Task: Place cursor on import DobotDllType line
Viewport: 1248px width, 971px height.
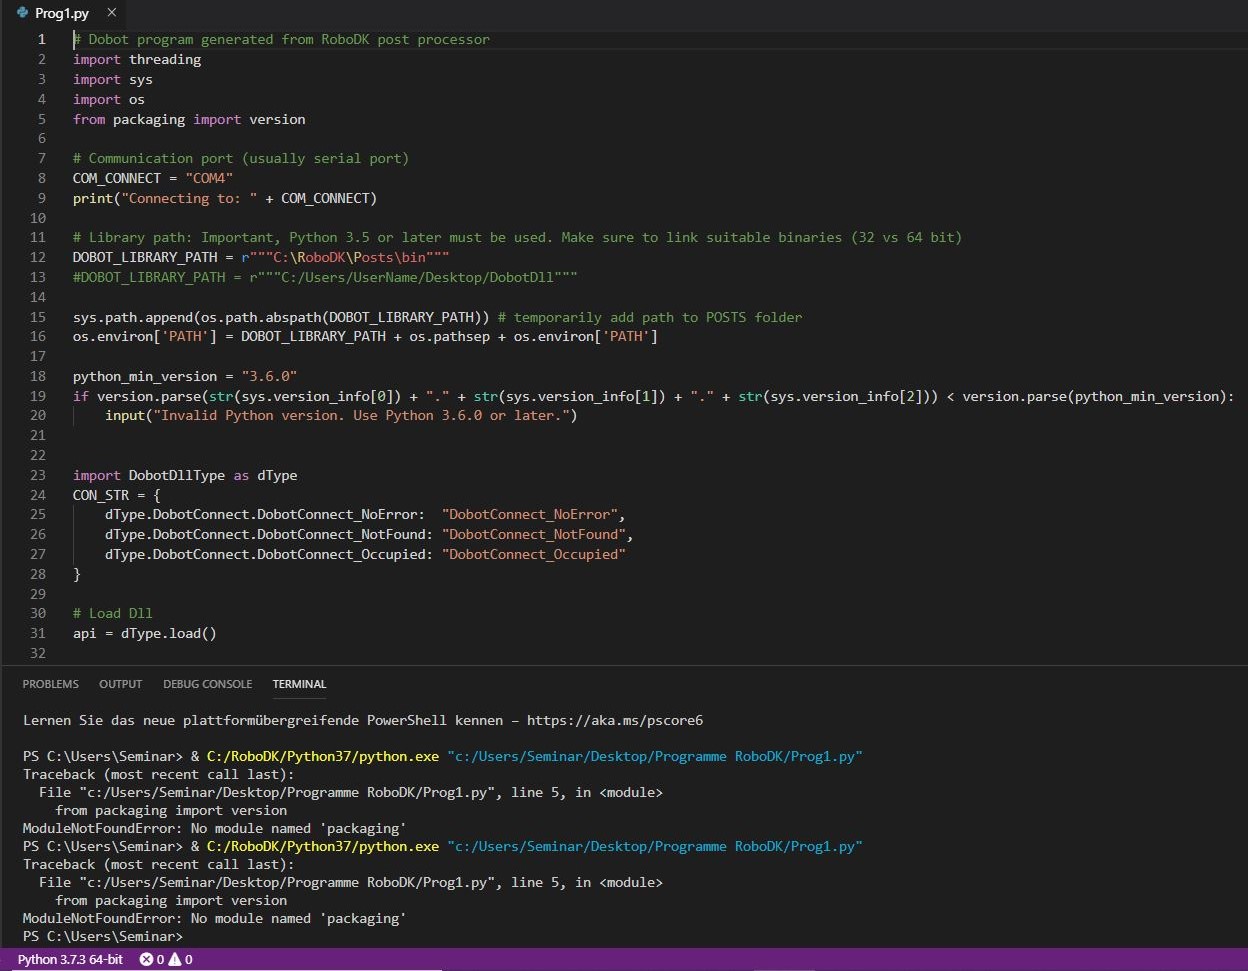Action: (185, 475)
